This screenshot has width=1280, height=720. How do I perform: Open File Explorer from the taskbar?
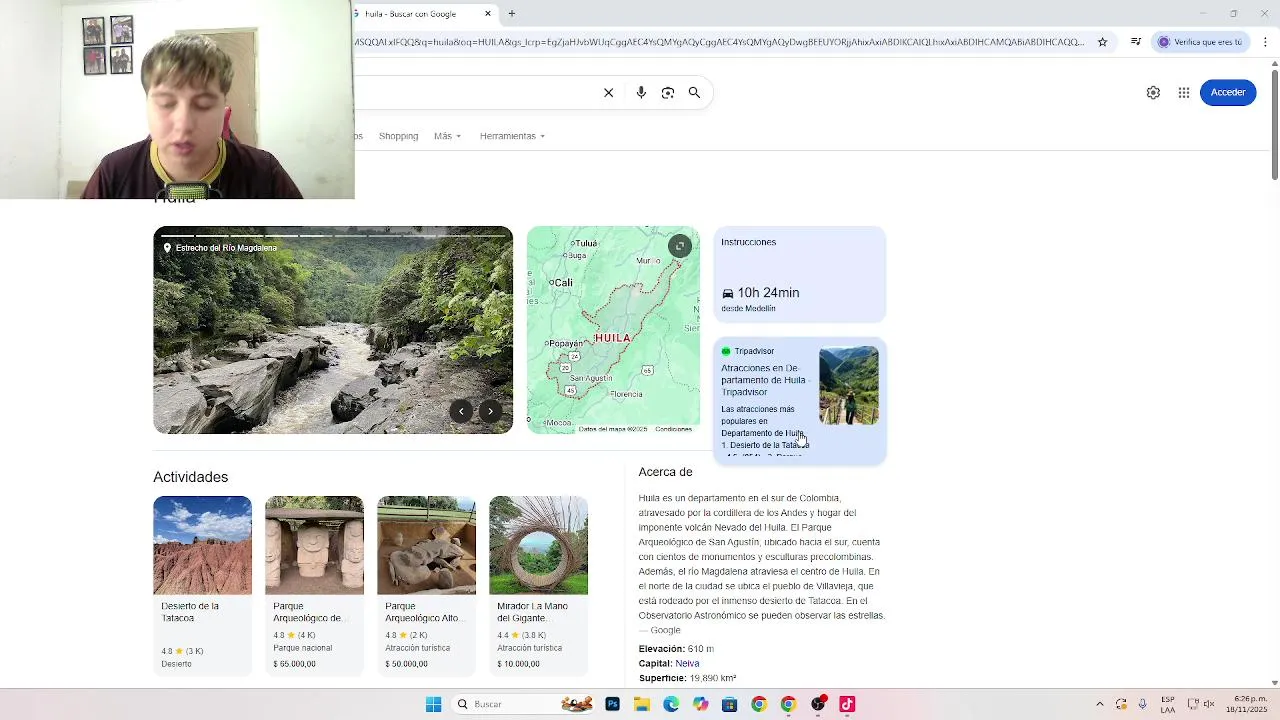[641, 704]
